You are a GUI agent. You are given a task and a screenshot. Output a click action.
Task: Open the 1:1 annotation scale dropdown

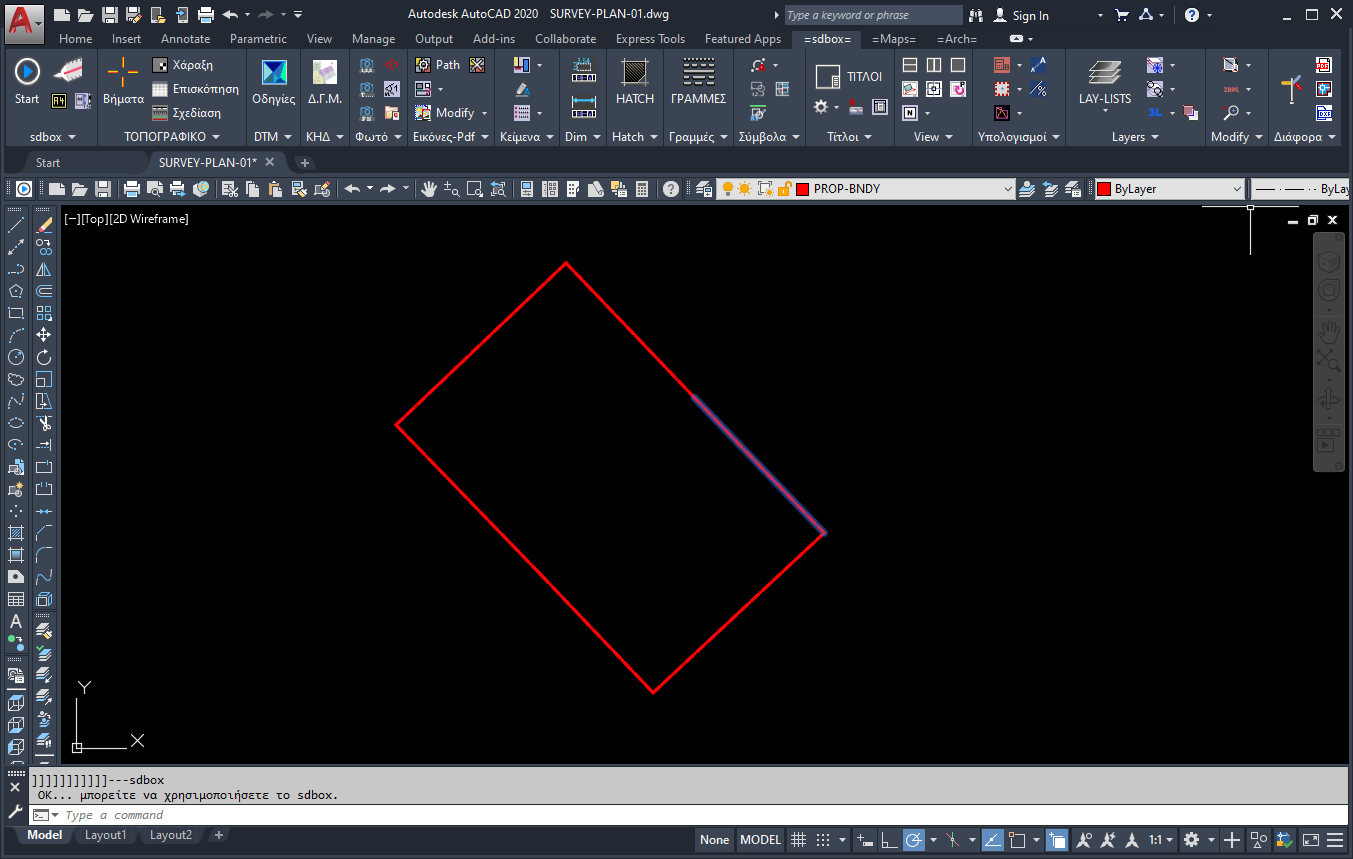click(x=1160, y=840)
